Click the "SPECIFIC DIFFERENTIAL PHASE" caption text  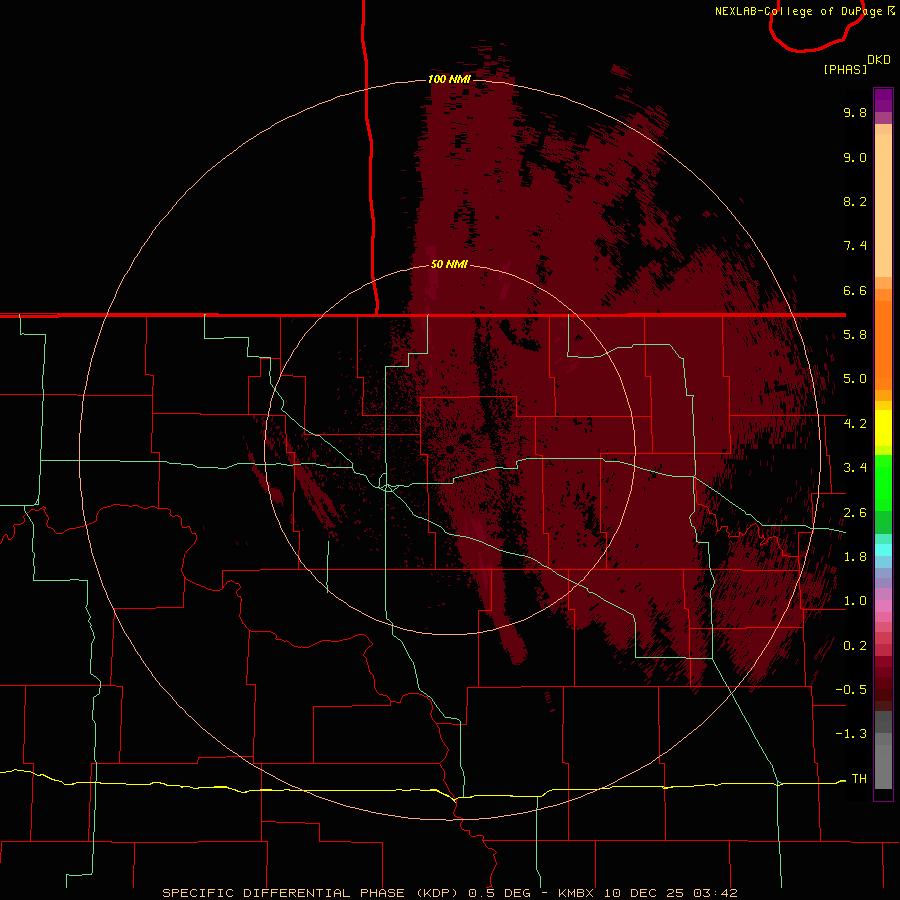click(284, 893)
